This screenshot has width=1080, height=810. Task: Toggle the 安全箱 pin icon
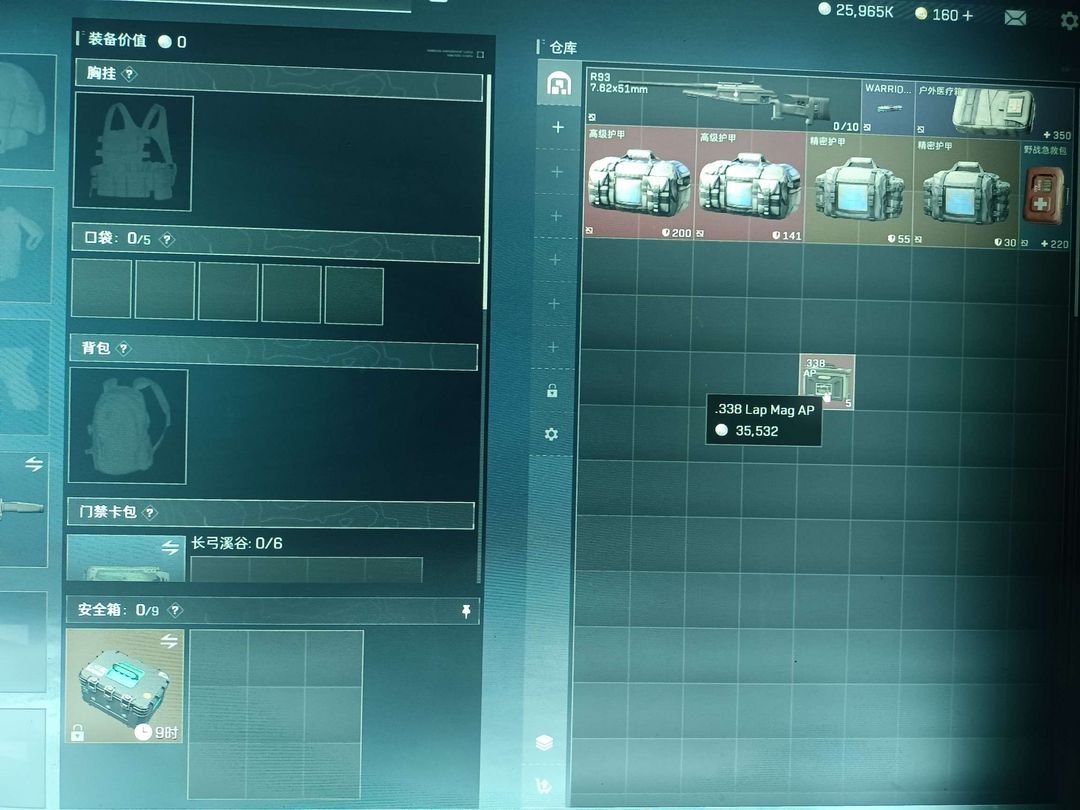pyautogui.click(x=466, y=611)
